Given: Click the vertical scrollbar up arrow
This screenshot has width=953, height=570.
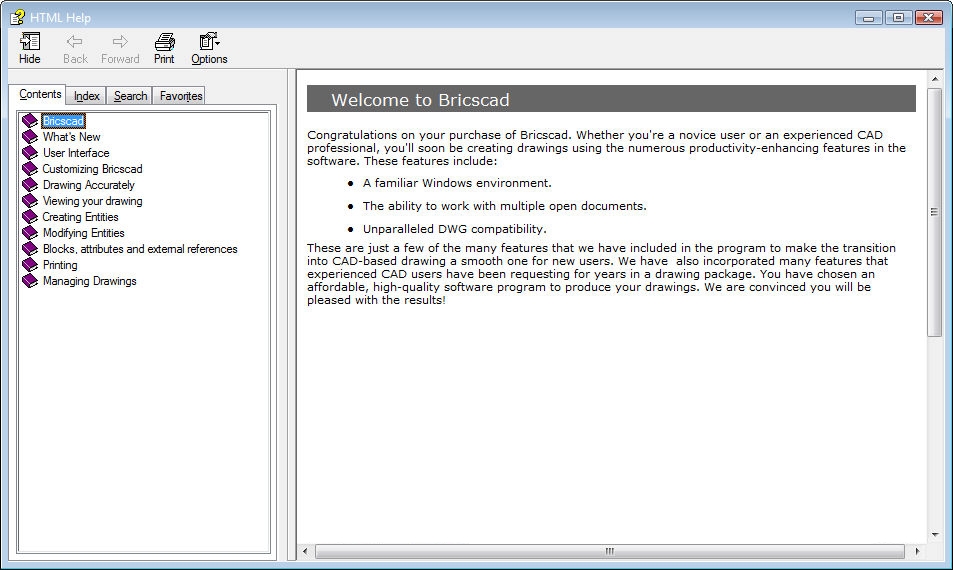Looking at the screenshot, I should coord(934,79).
